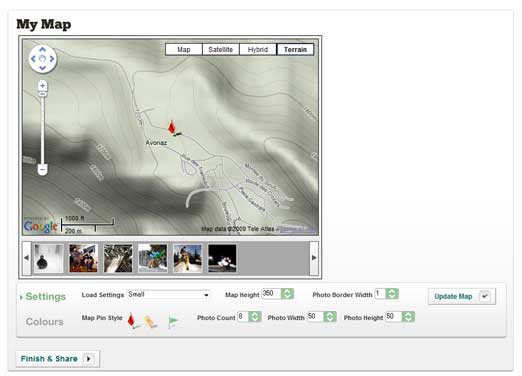
Task: Open the fourth blue snowboarder thumbnail
Action: coord(153,258)
